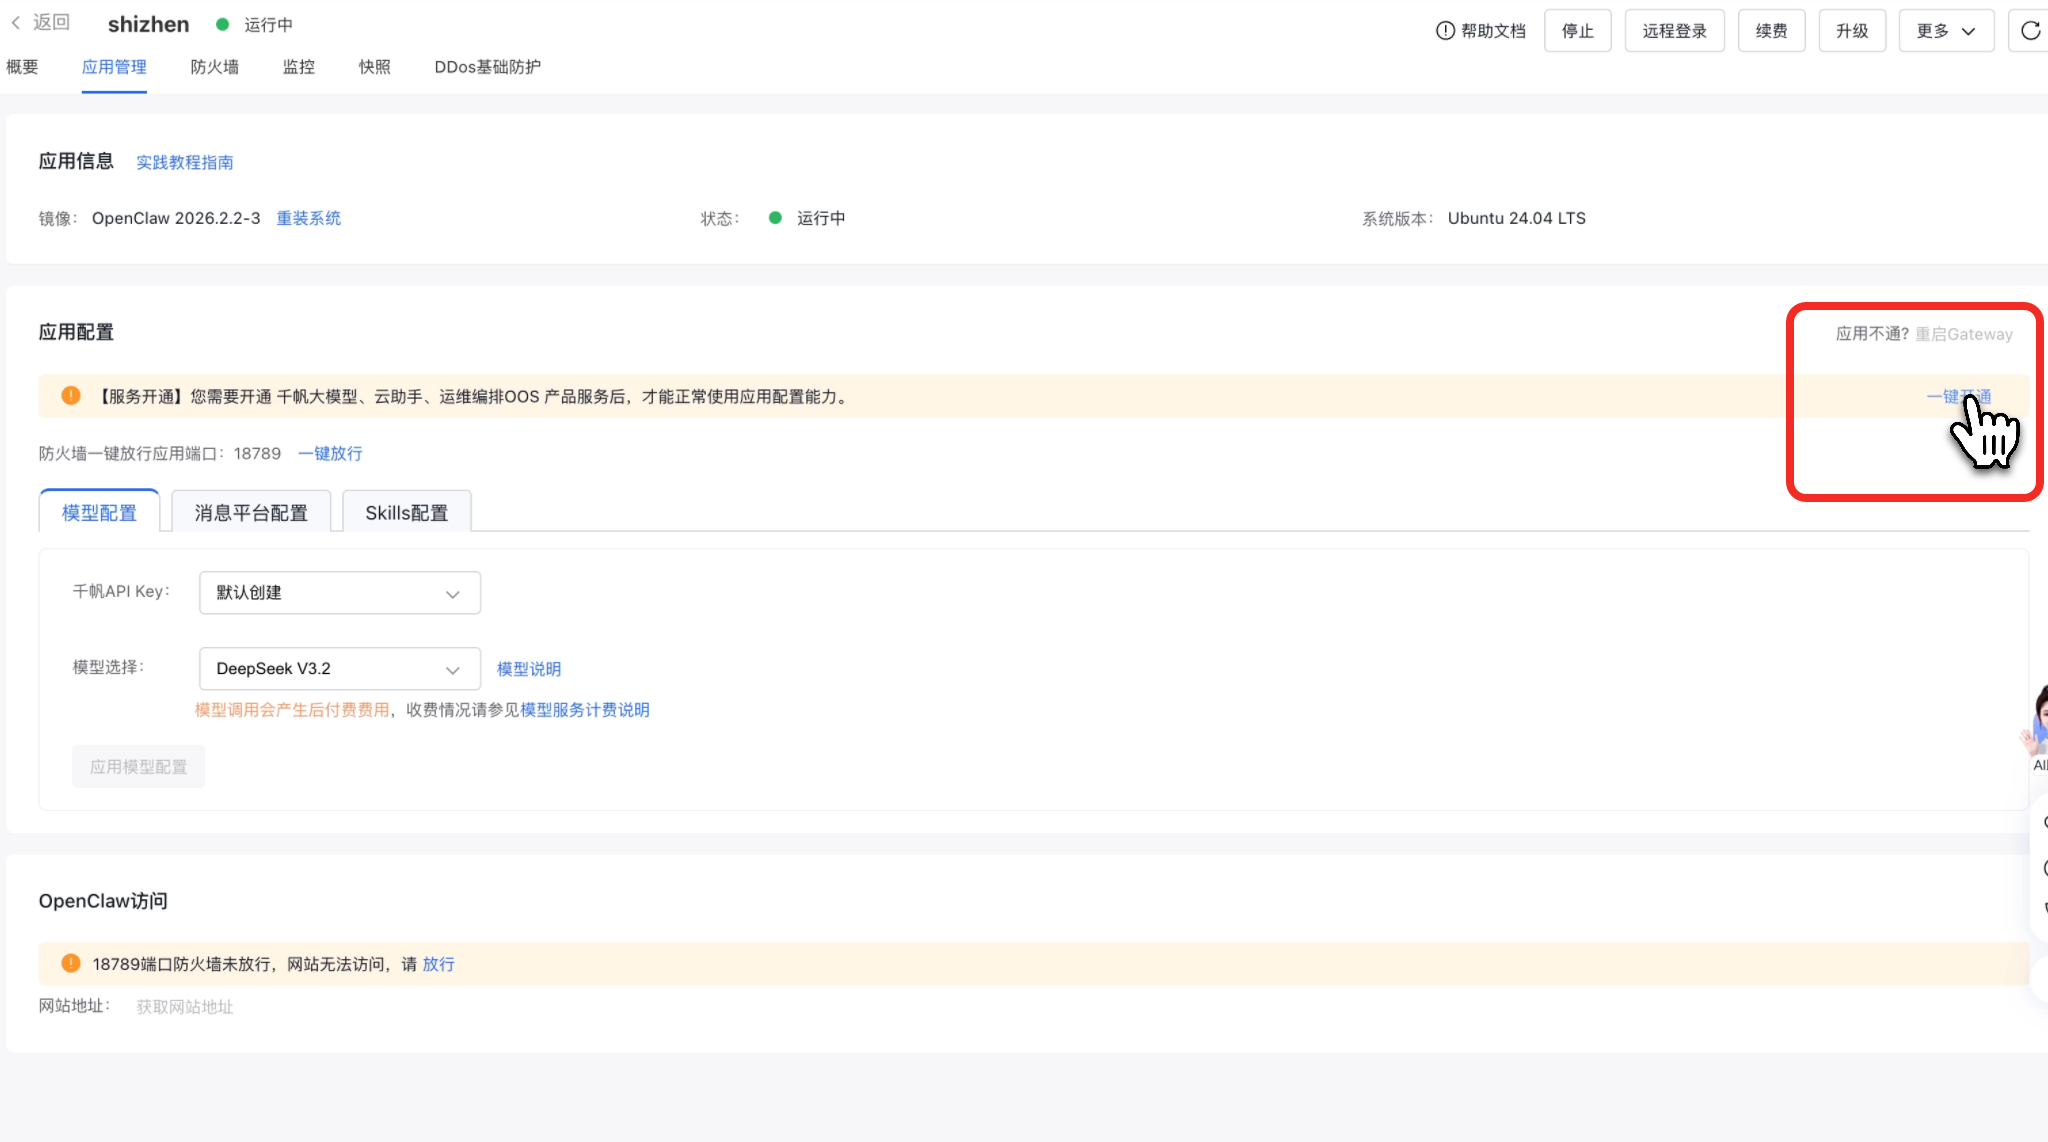
Task: Open help docs via question icon
Action: coord(1445,31)
